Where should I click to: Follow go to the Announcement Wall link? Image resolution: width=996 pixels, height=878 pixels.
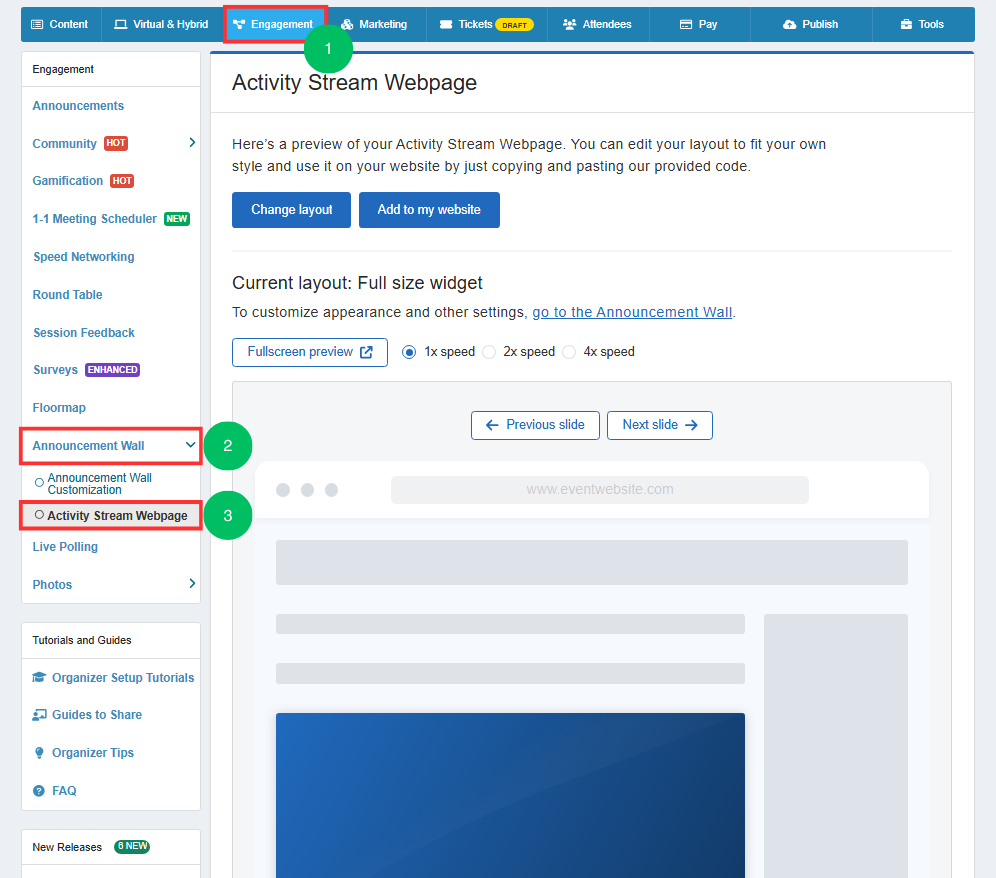point(632,312)
